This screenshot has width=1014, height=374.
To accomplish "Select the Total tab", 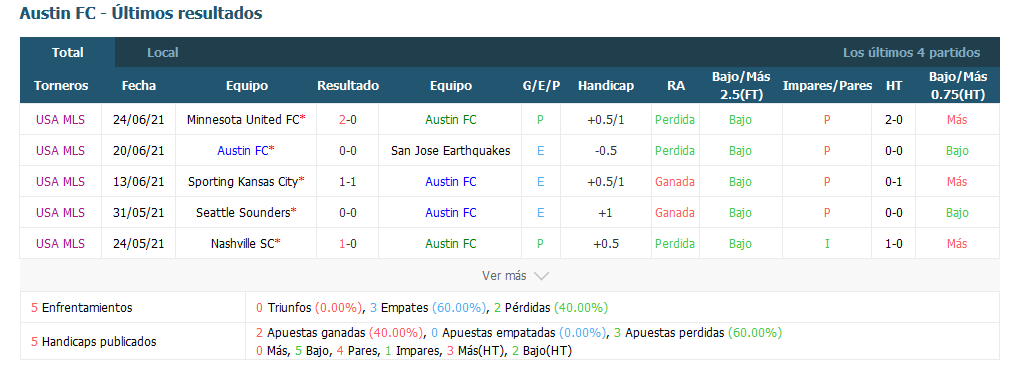I will coord(67,53).
